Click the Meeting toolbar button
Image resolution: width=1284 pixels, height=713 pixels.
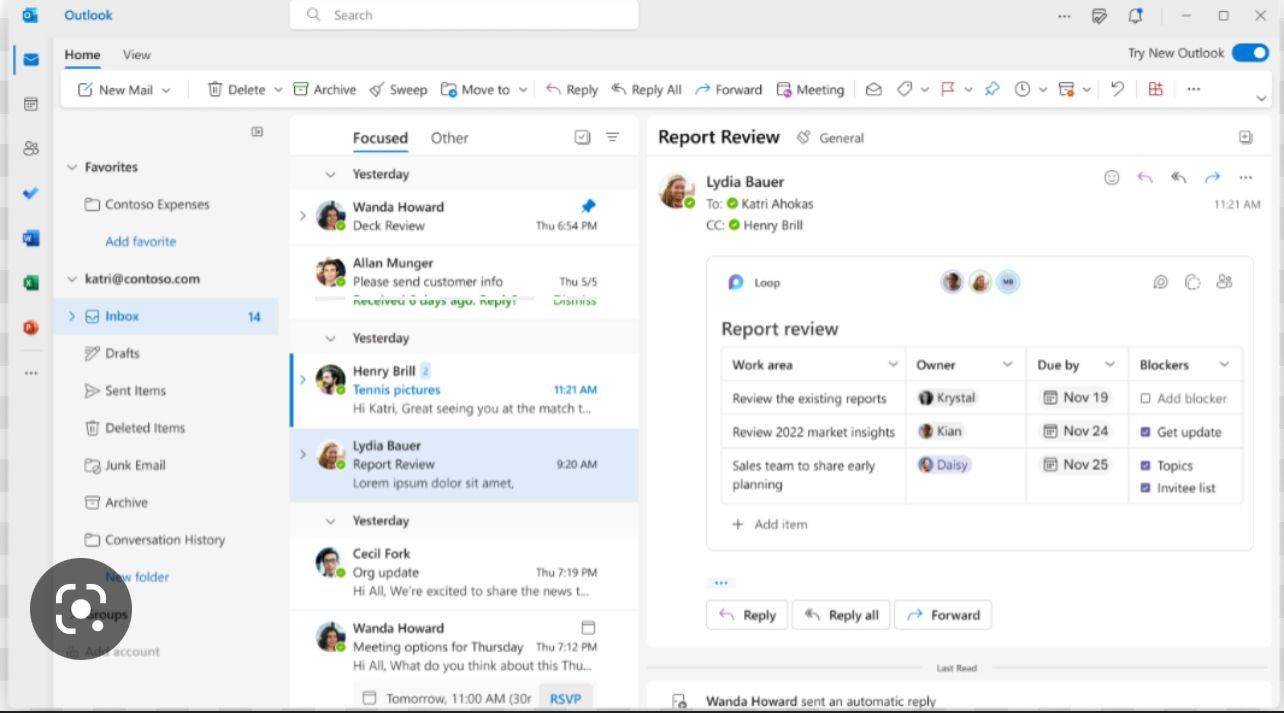(811, 89)
